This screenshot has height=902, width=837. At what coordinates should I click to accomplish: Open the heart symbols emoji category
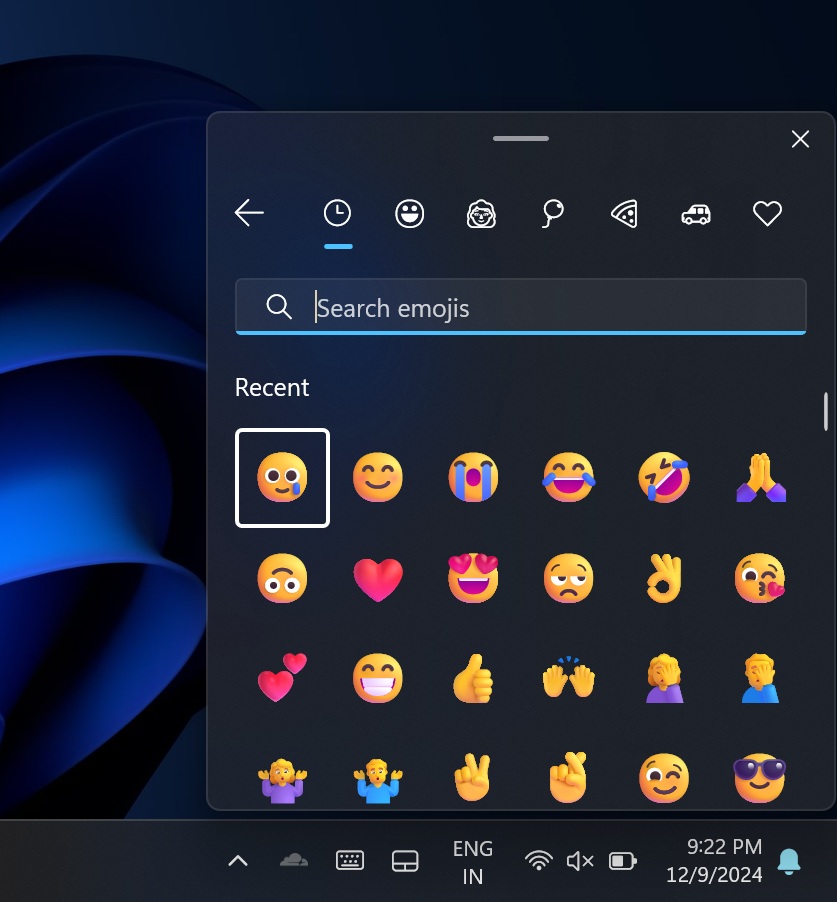pos(767,213)
